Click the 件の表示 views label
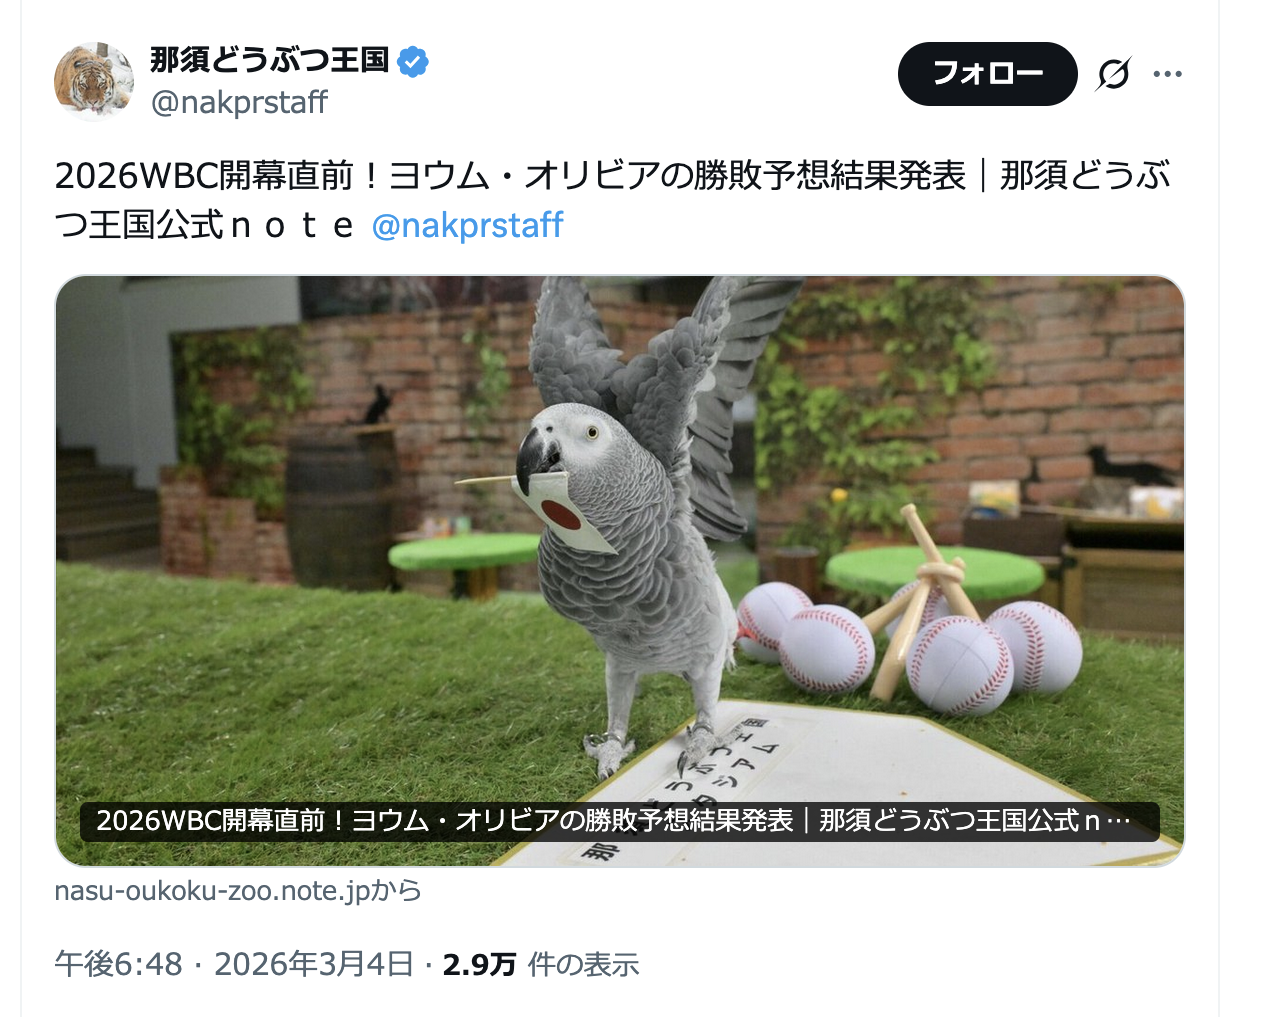Image resolution: width=1264 pixels, height=1017 pixels. 583,964
